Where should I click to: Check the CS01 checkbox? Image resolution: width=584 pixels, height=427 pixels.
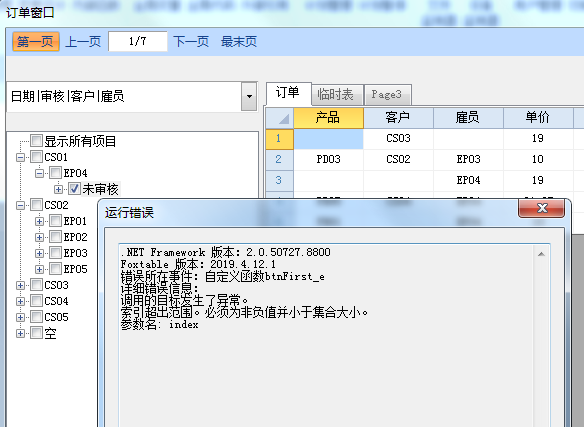pyautogui.click(x=36, y=156)
